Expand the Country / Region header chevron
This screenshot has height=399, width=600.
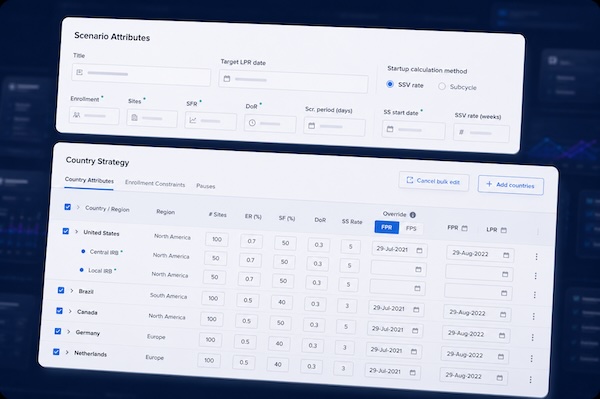pos(78,207)
